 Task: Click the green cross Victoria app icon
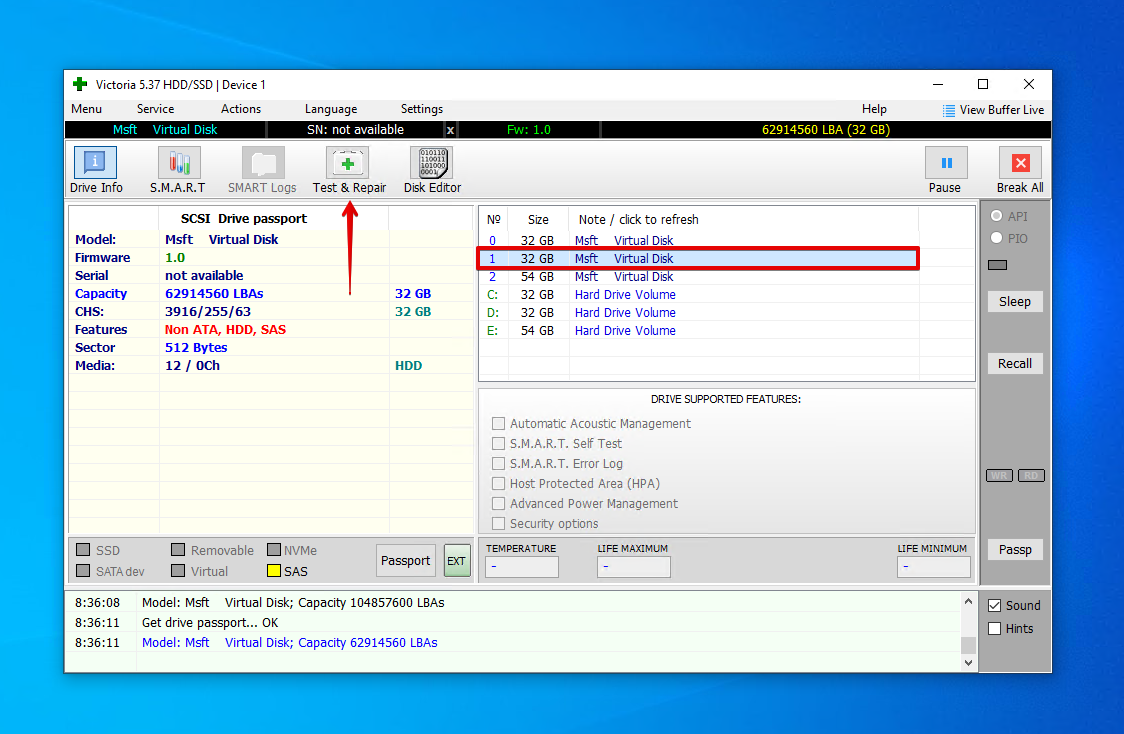(x=80, y=85)
